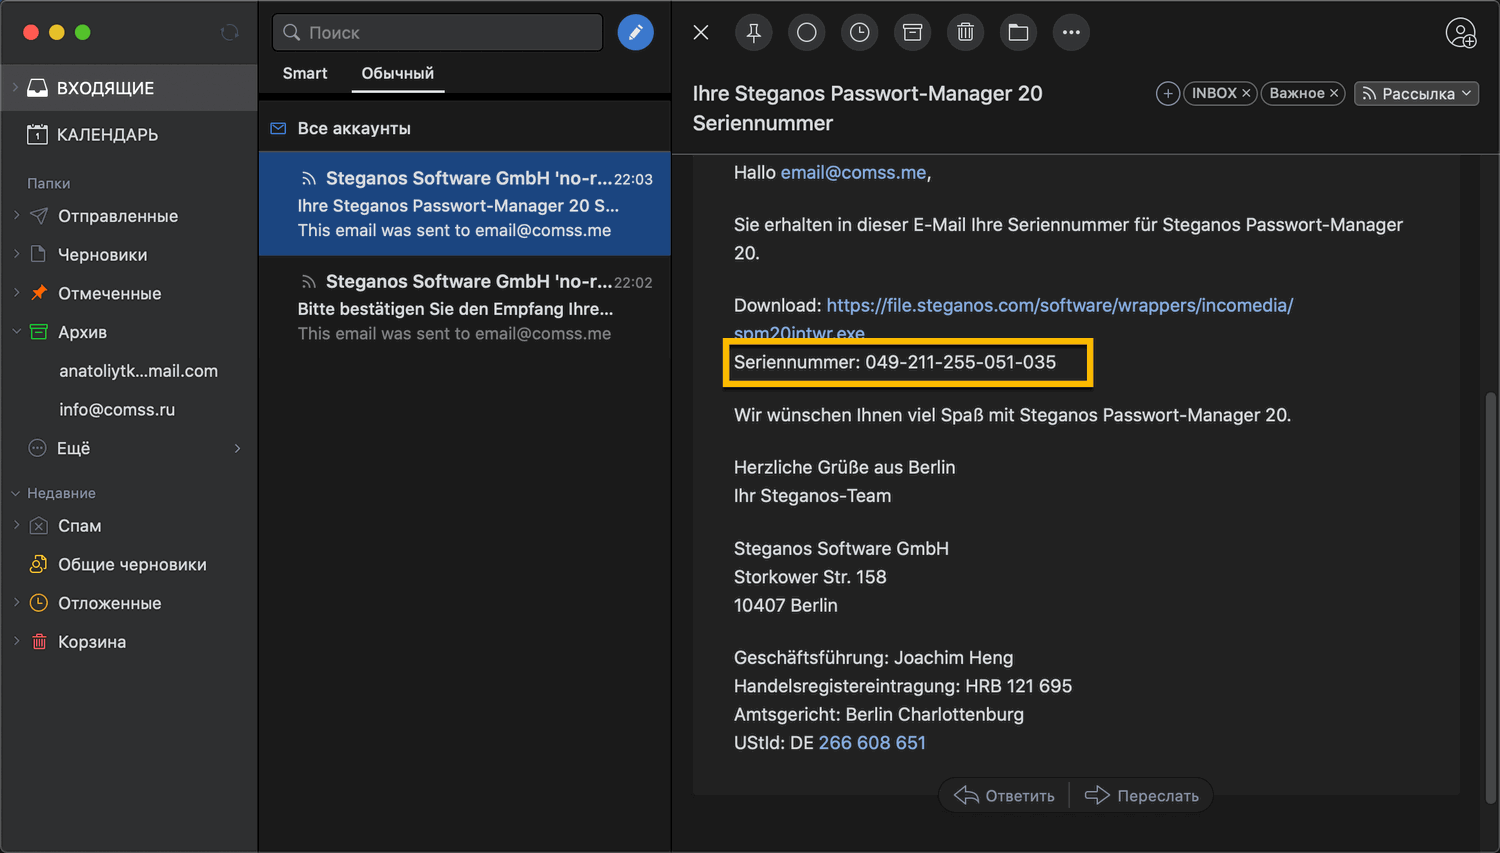Open more actions ellipsis menu
The image size is (1500, 853).
tap(1071, 32)
